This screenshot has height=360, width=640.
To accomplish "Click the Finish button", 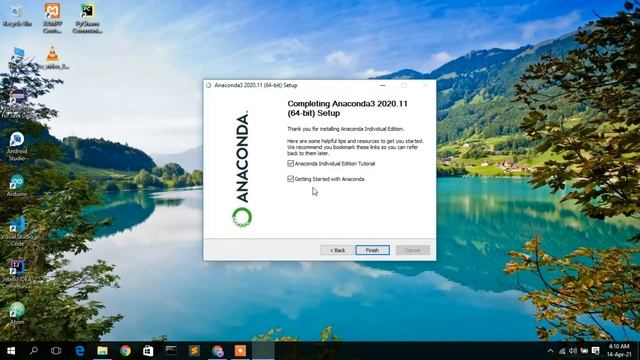I will [x=372, y=250].
